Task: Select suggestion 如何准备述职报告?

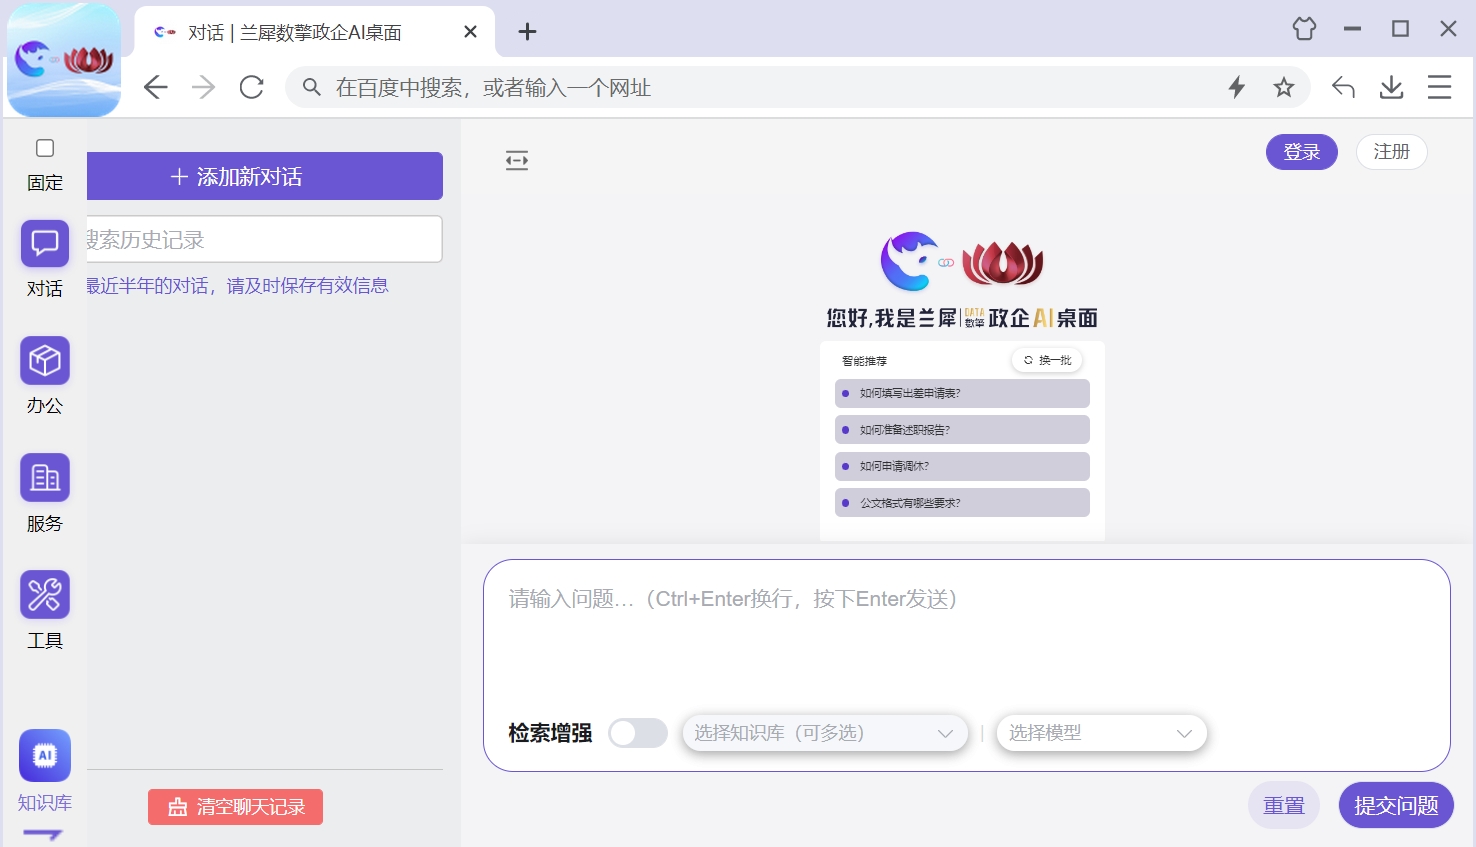Action: (962, 430)
